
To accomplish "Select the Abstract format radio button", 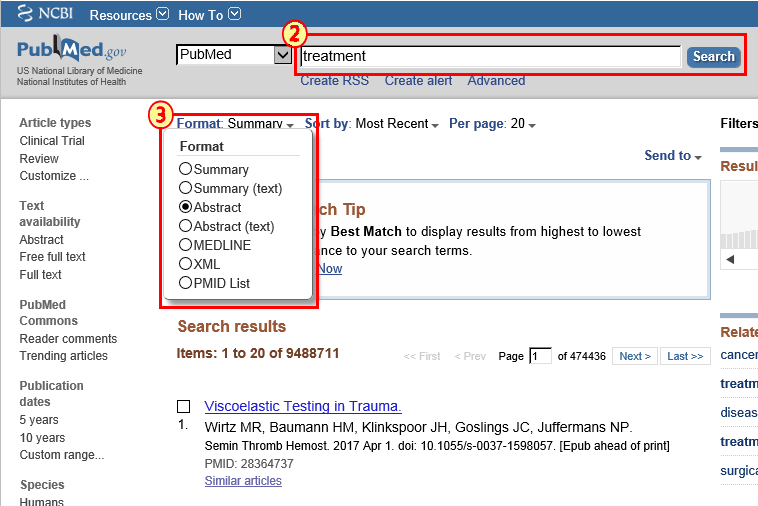I will (x=185, y=207).
